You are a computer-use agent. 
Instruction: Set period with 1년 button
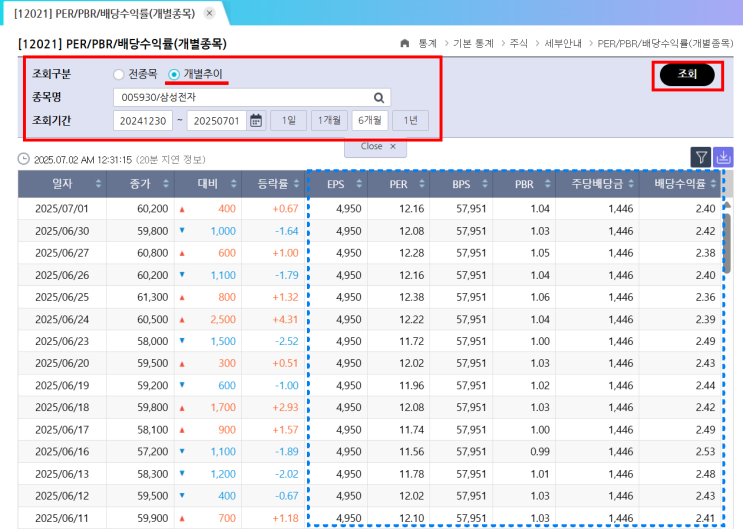(411, 120)
